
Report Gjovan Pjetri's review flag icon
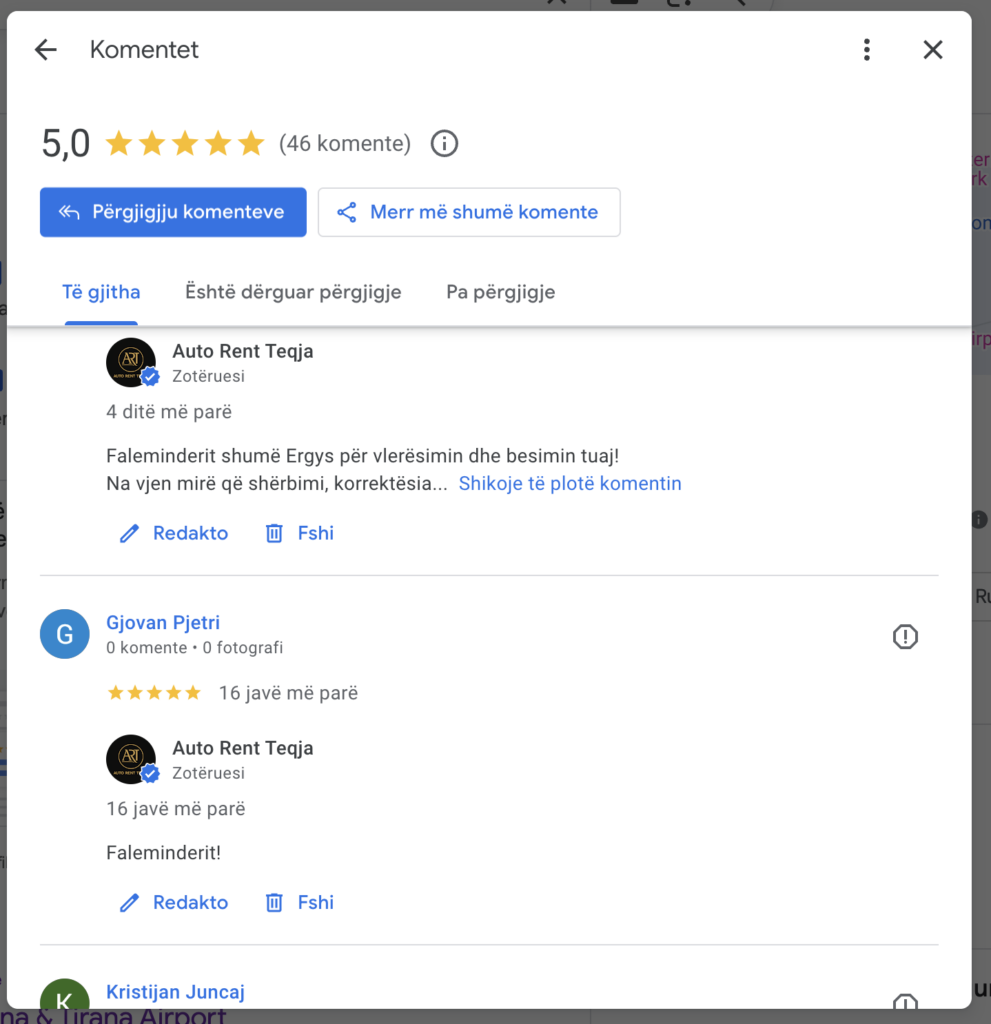tap(905, 637)
